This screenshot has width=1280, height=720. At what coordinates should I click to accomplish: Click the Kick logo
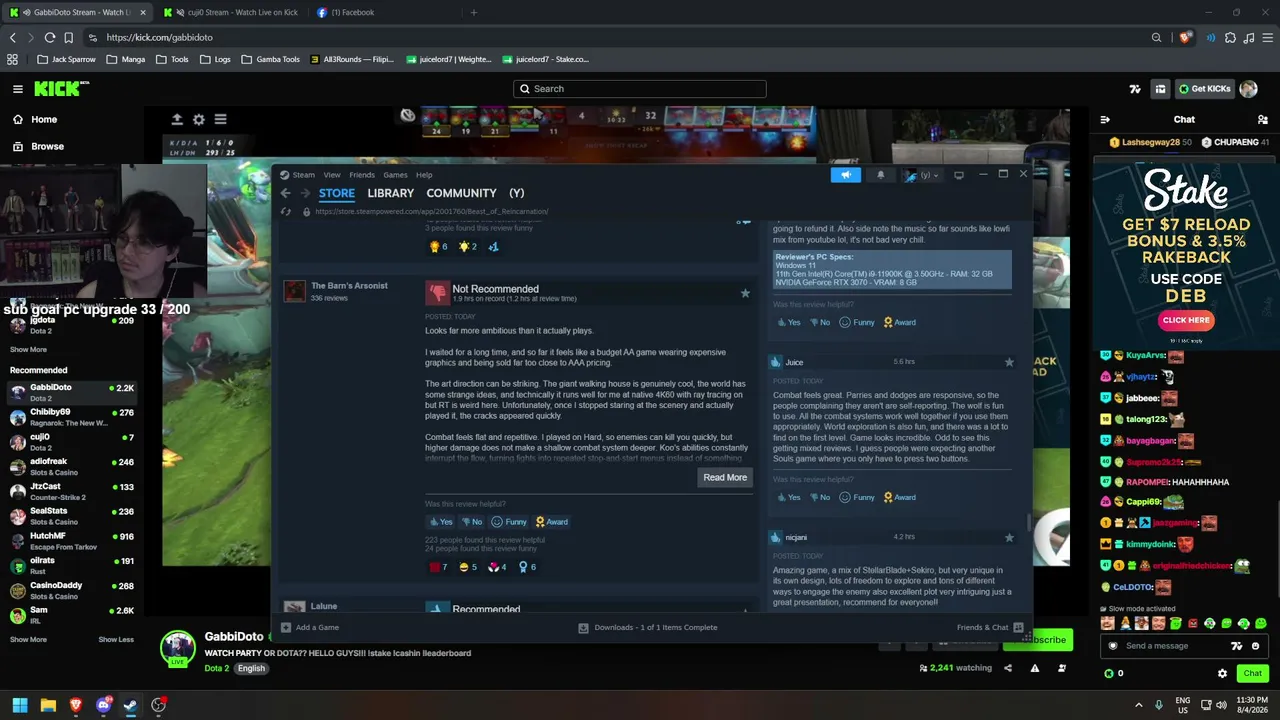pyautogui.click(x=61, y=89)
